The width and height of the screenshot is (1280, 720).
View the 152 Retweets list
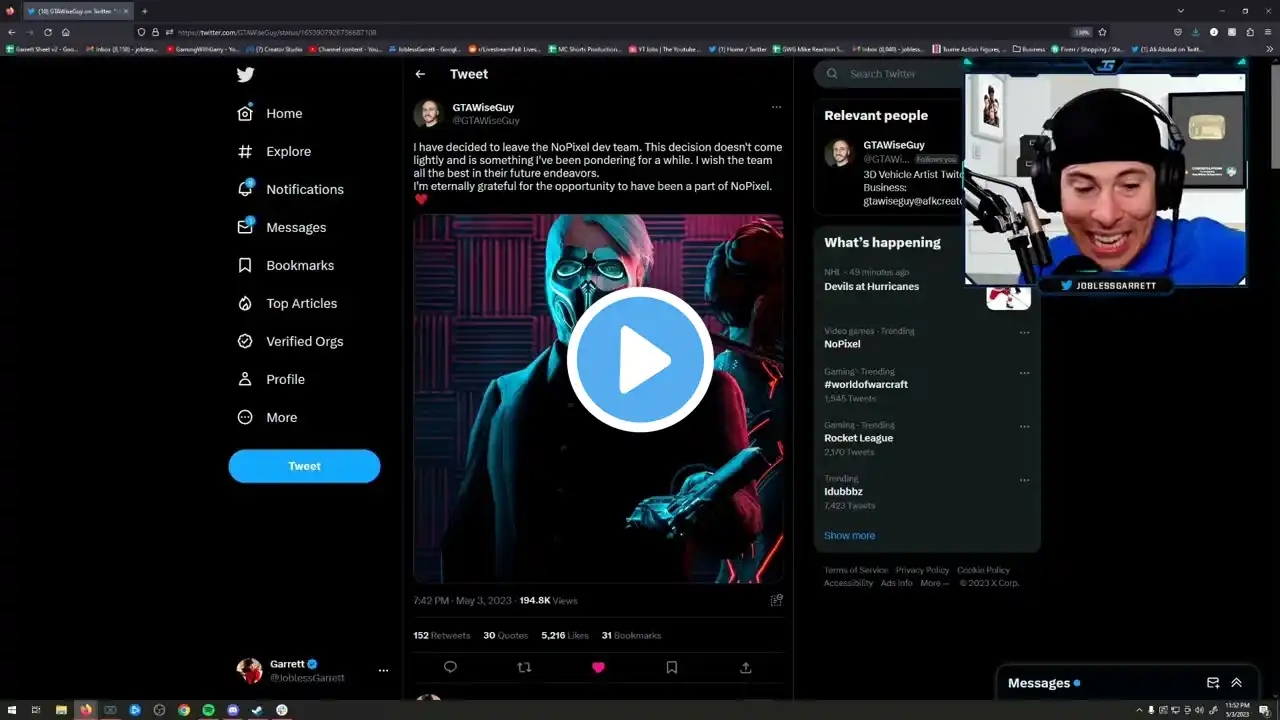441,635
